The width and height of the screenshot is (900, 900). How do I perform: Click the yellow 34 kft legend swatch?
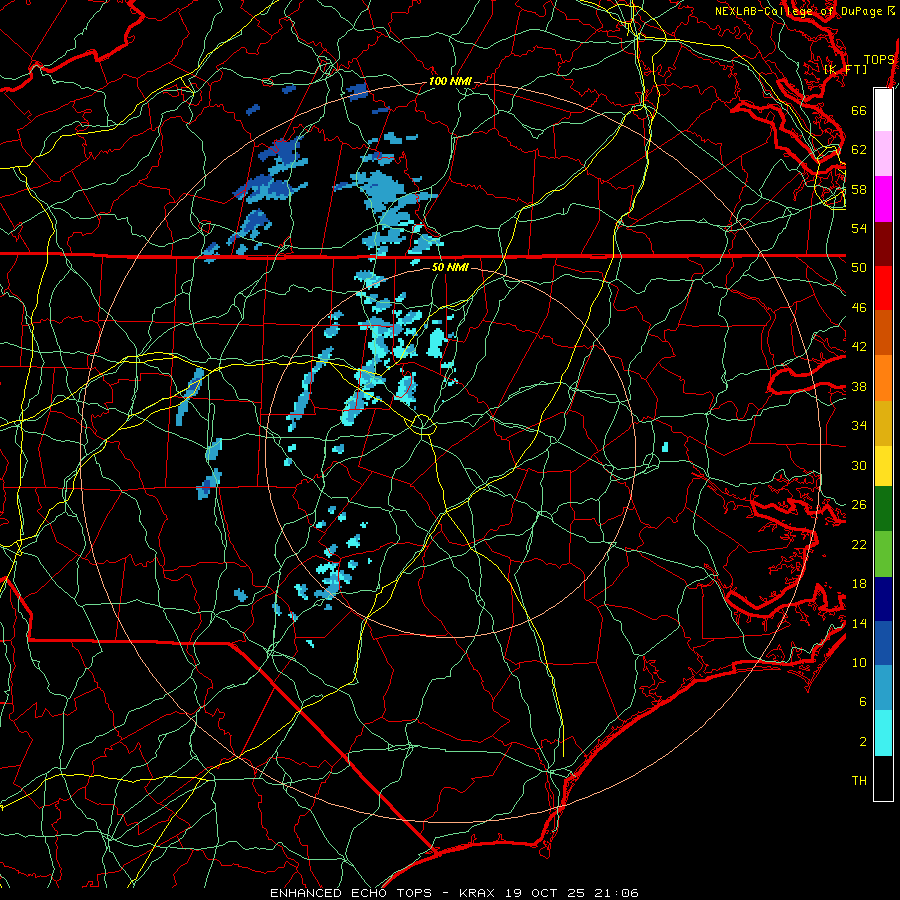point(883,466)
